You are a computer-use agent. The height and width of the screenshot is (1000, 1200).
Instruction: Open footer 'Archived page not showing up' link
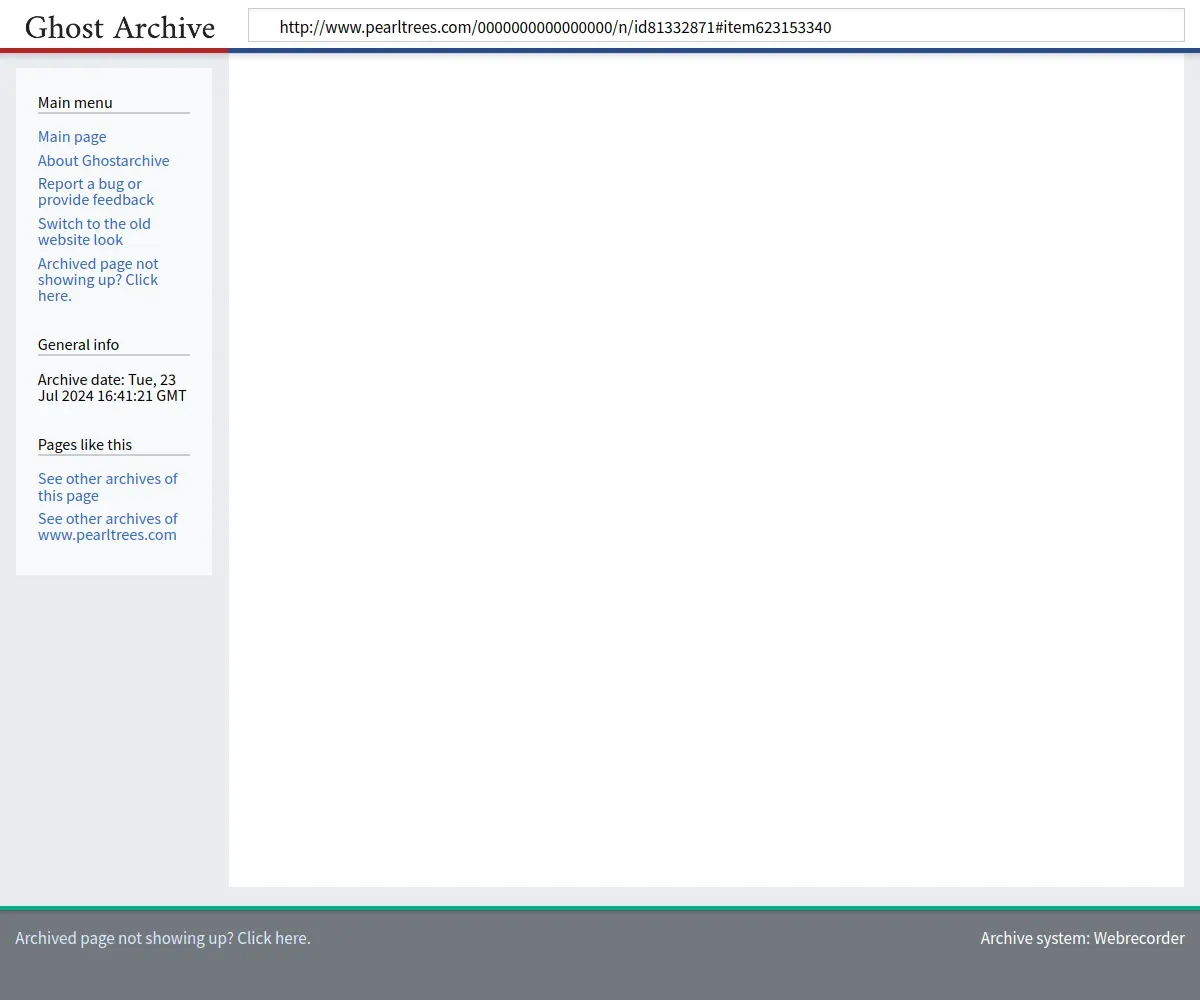(x=163, y=938)
